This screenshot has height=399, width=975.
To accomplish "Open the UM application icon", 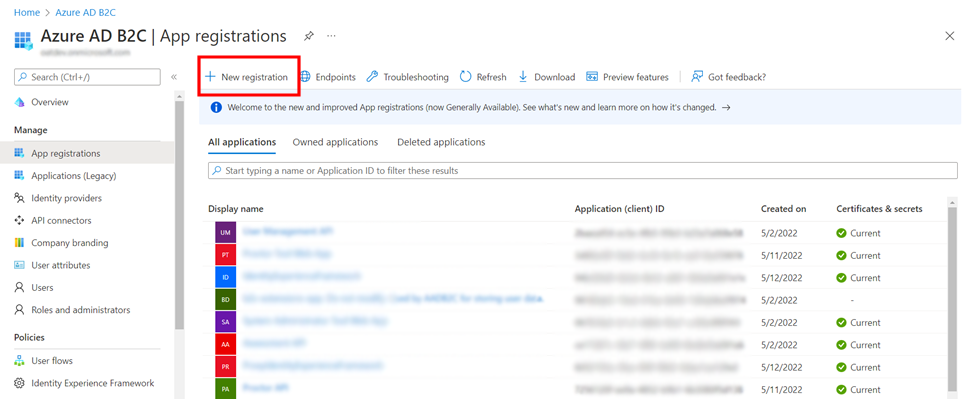I will coord(225,232).
